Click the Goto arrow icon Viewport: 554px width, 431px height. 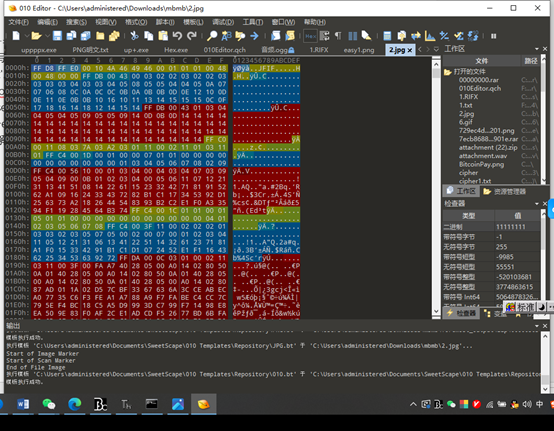click(254, 36)
